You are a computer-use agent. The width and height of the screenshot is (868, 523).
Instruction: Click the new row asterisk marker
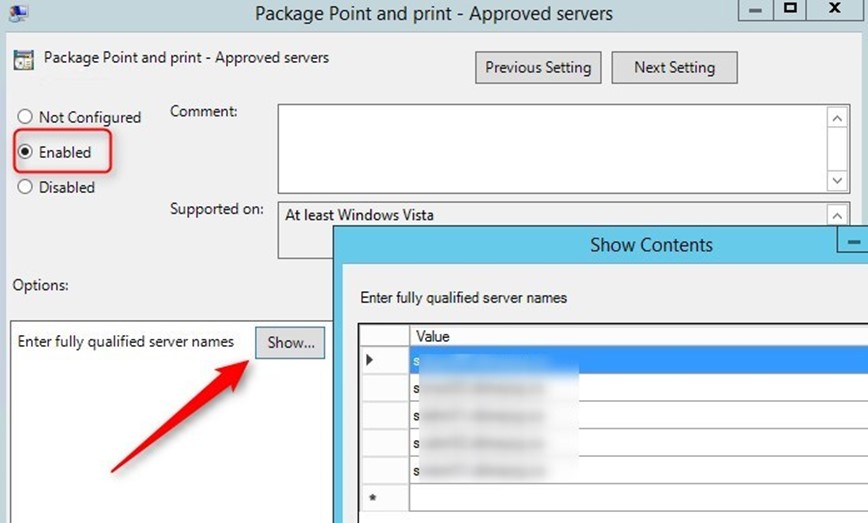pyautogui.click(x=373, y=498)
